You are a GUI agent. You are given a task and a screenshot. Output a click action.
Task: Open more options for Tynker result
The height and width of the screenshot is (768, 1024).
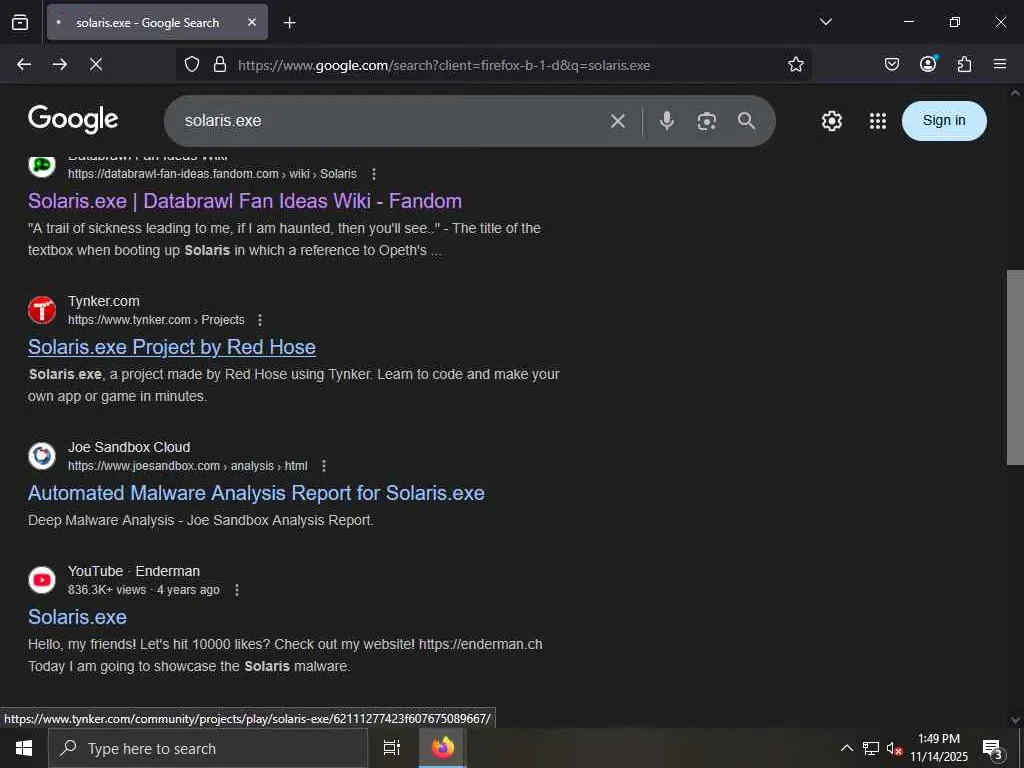(x=260, y=320)
